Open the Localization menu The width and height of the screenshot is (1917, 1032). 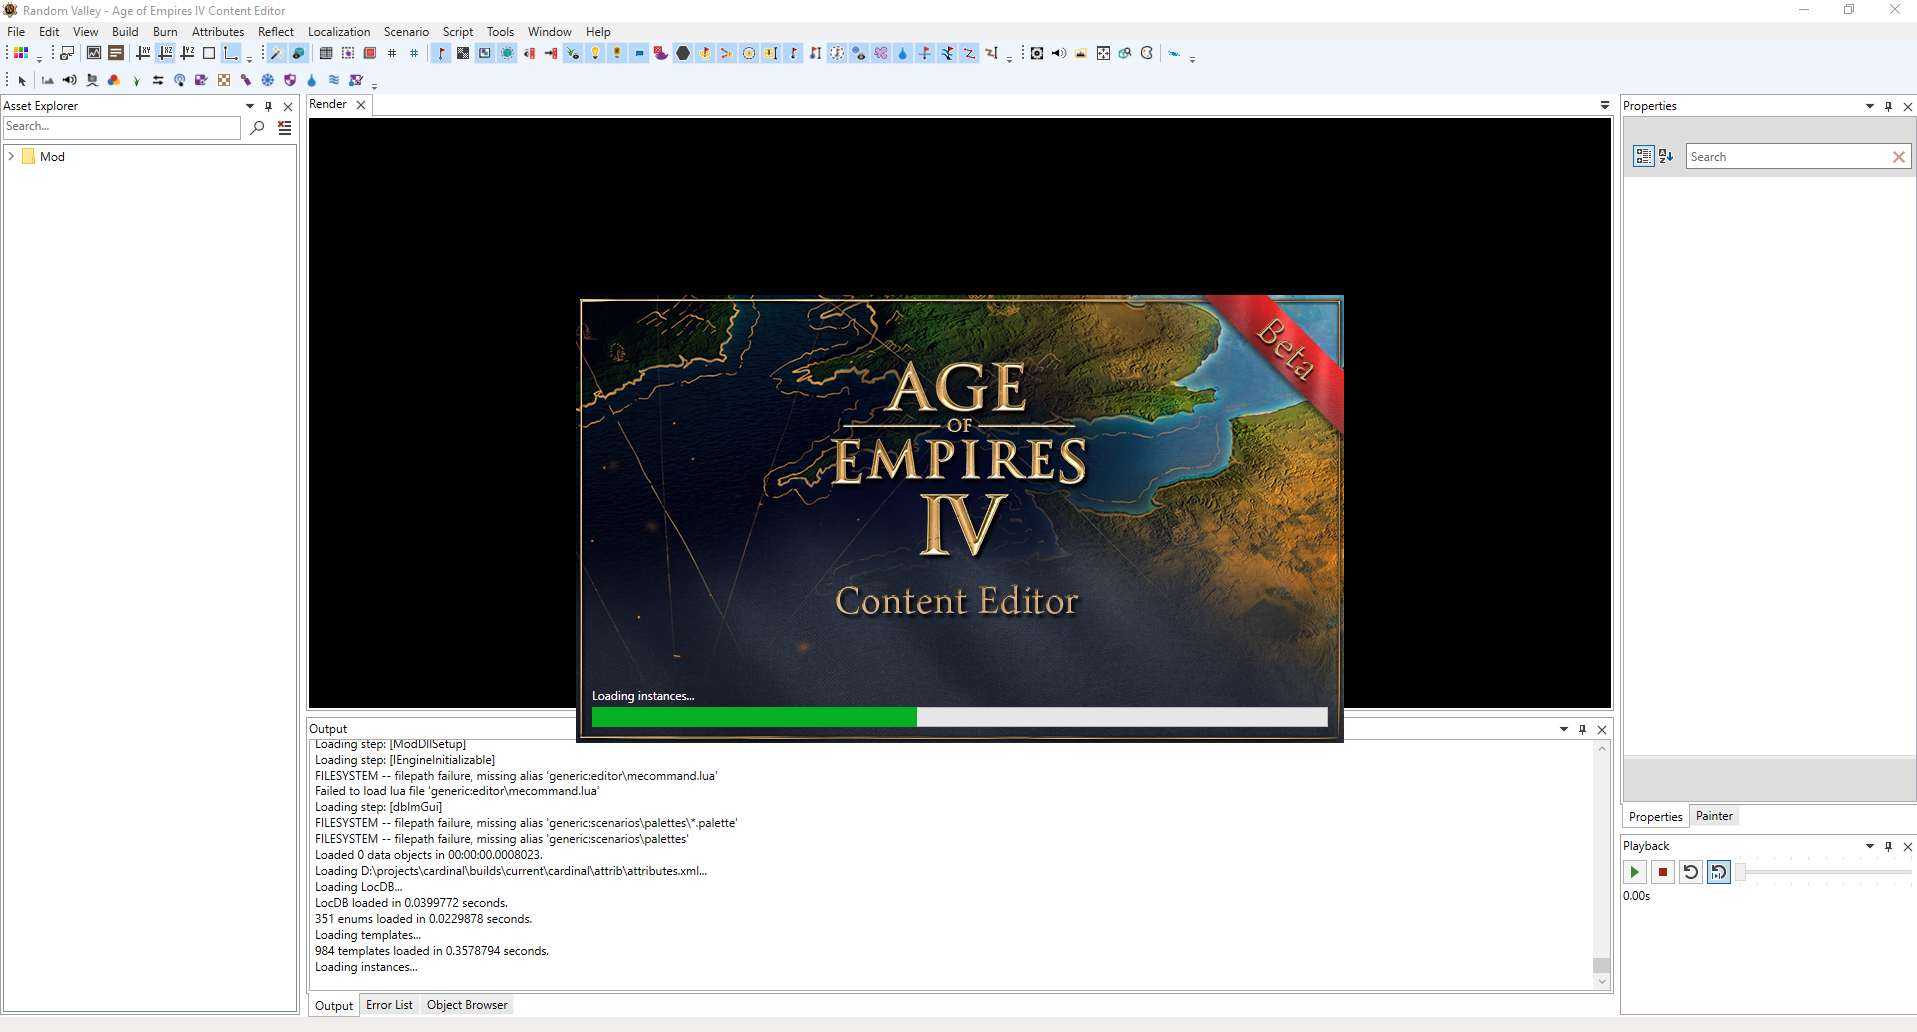point(339,32)
